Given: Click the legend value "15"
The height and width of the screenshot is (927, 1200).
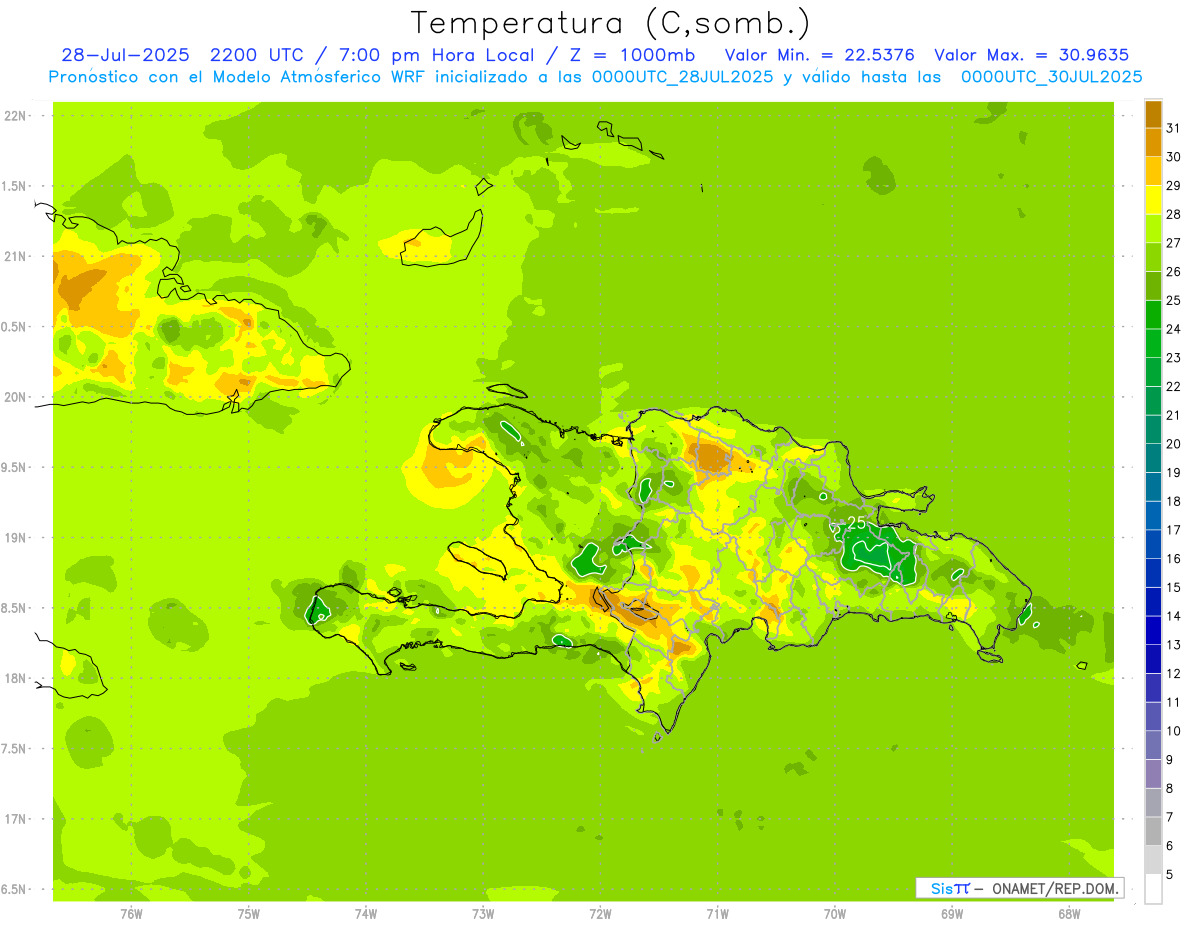Looking at the screenshot, I should coord(1174,587).
